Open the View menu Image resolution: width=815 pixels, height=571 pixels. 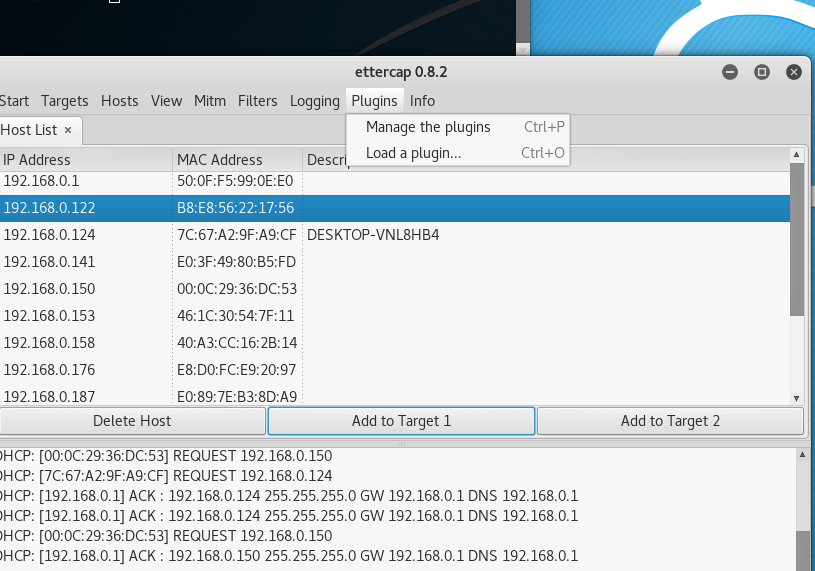(x=166, y=101)
